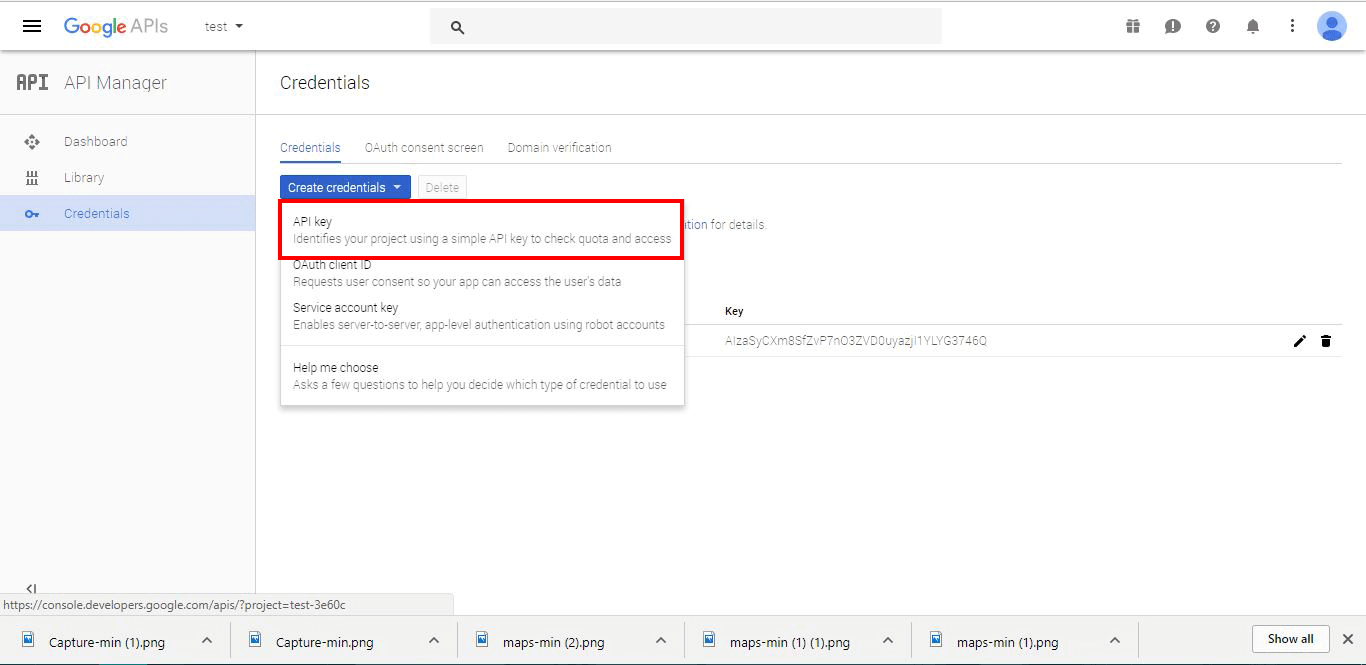The image size is (1366, 665).
Task: Expand options for maps-min (1).png download
Action: point(1115,640)
